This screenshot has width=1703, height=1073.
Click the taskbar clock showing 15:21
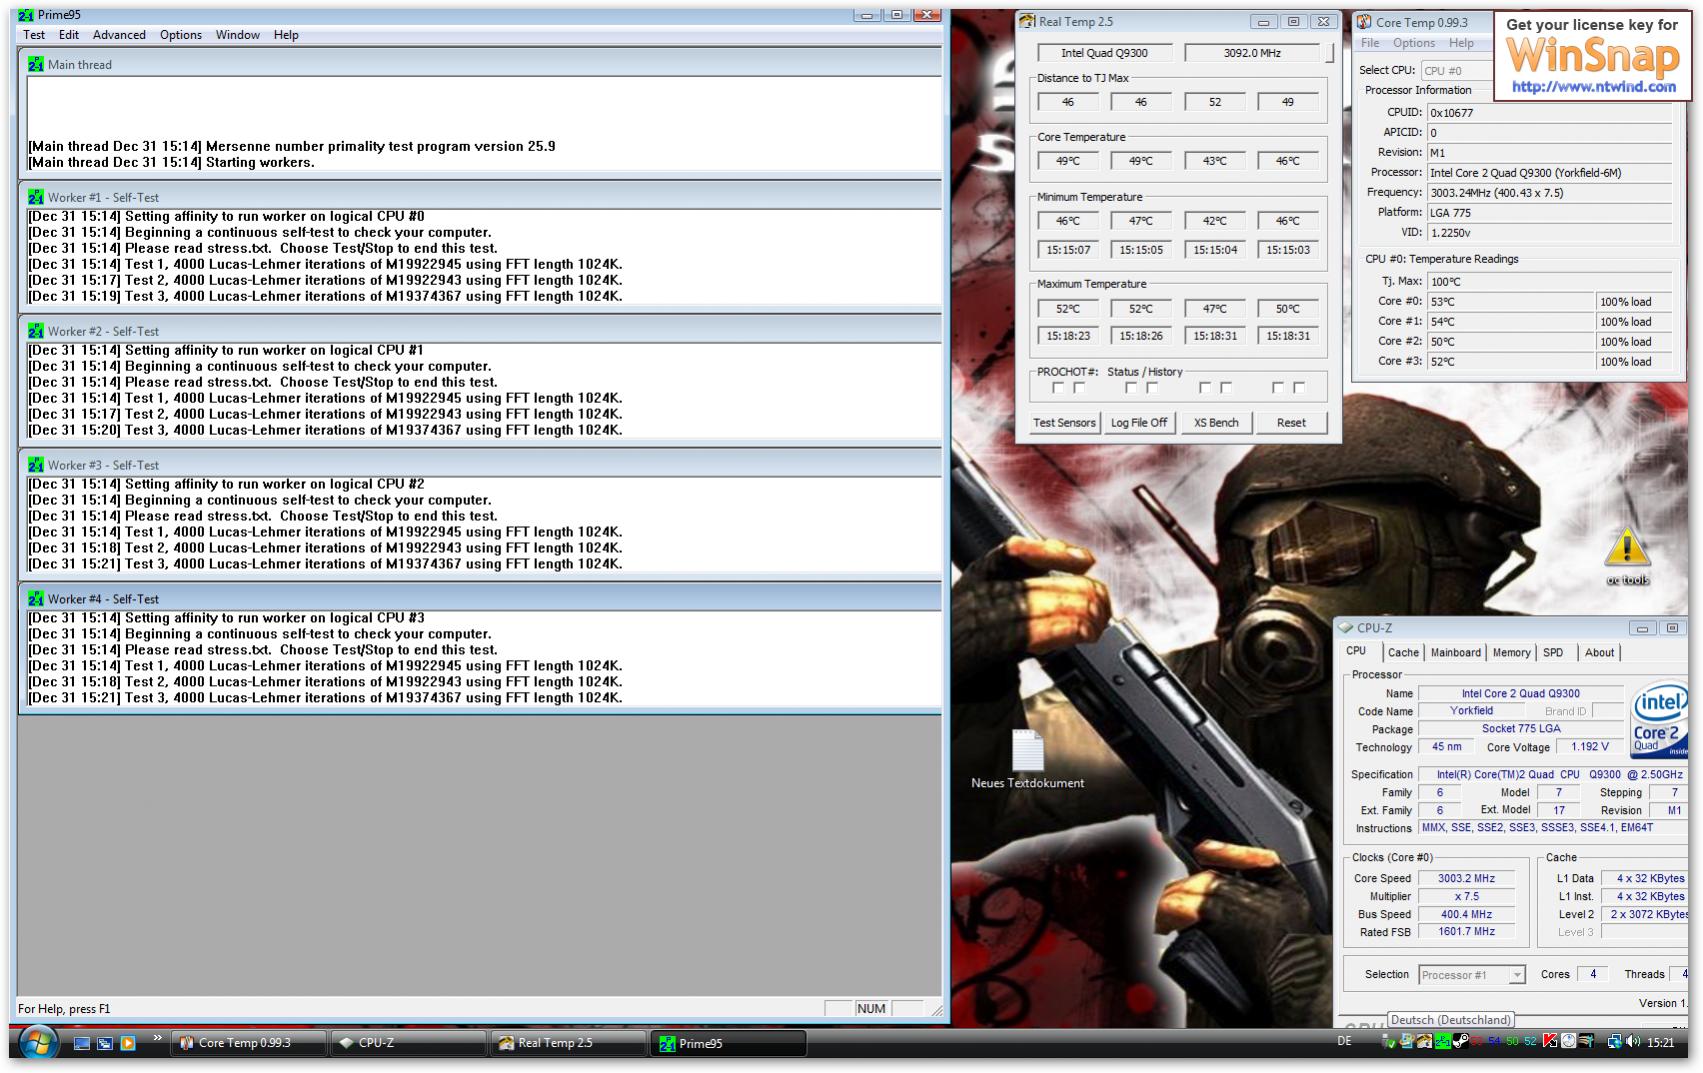tap(1661, 1042)
